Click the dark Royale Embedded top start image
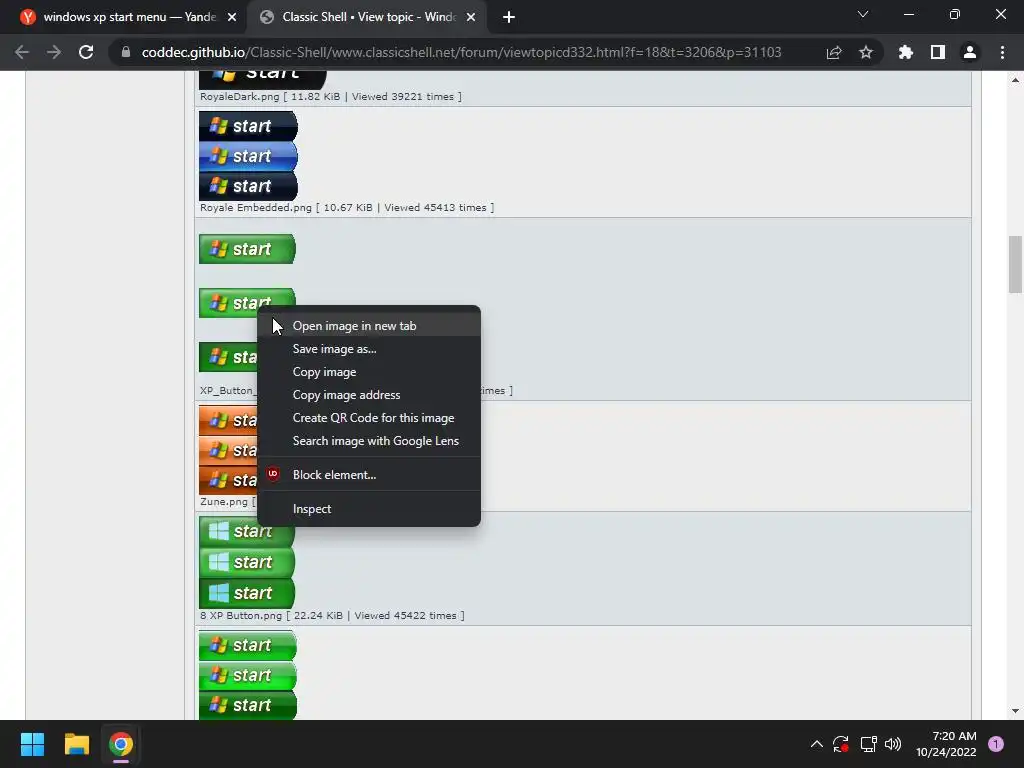This screenshot has height=768, width=1024. 248,126
